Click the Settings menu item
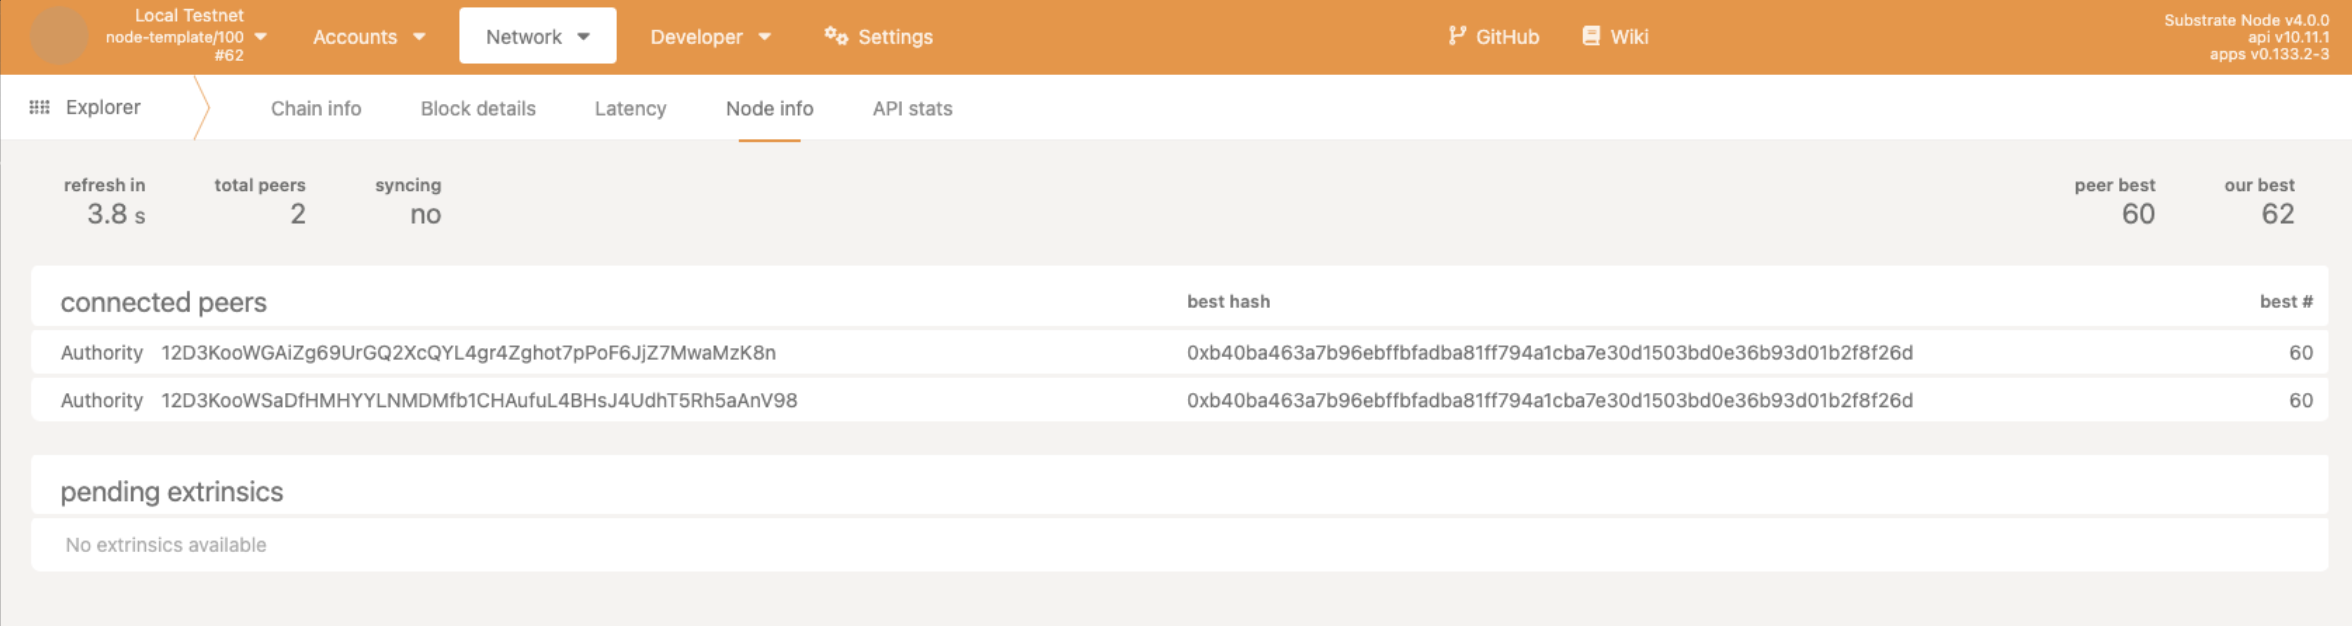Viewport: 2352px width, 626px height. (x=878, y=36)
